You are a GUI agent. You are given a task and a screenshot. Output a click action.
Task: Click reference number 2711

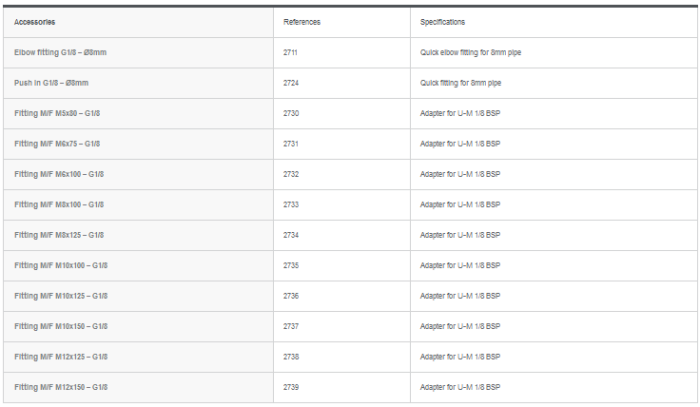coord(291,51)
